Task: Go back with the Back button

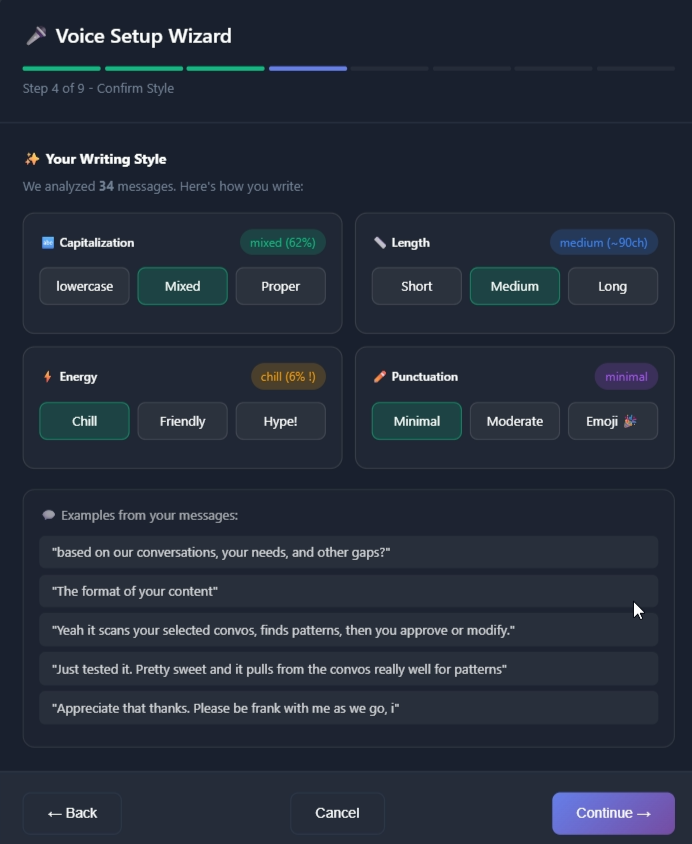Action: (72, 813)
